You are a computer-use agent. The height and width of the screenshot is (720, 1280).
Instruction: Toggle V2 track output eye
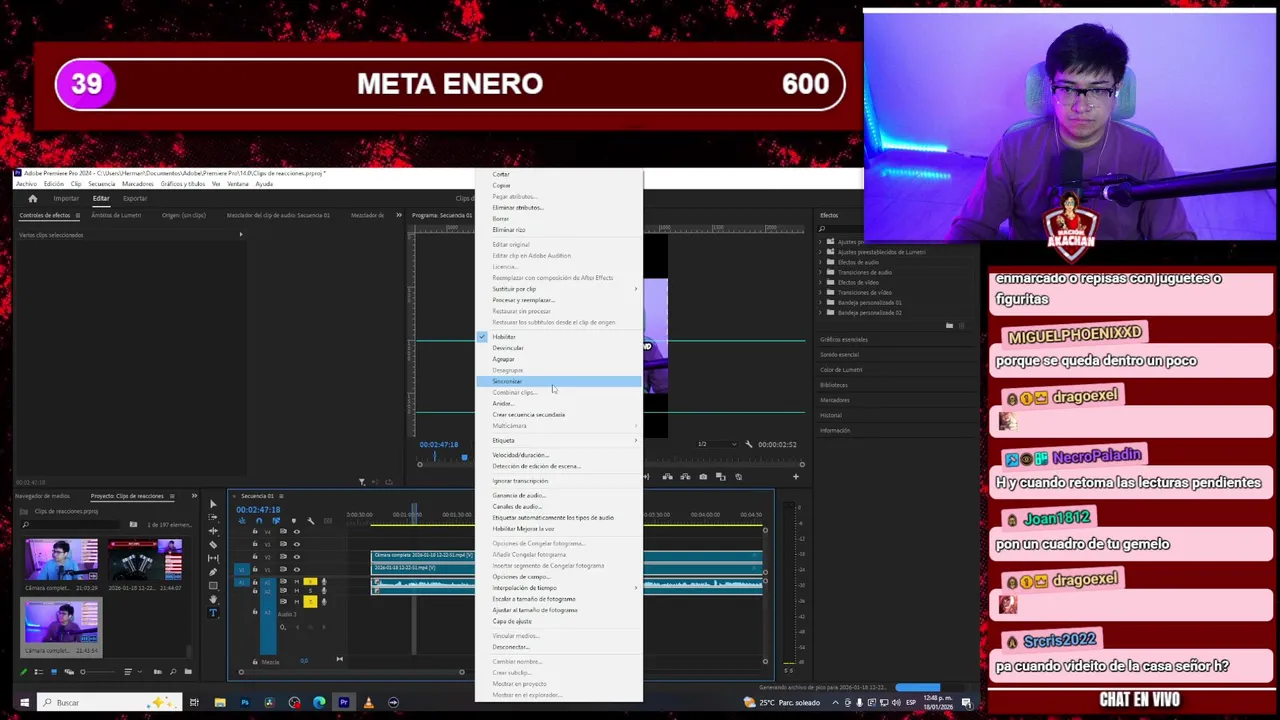297,557
